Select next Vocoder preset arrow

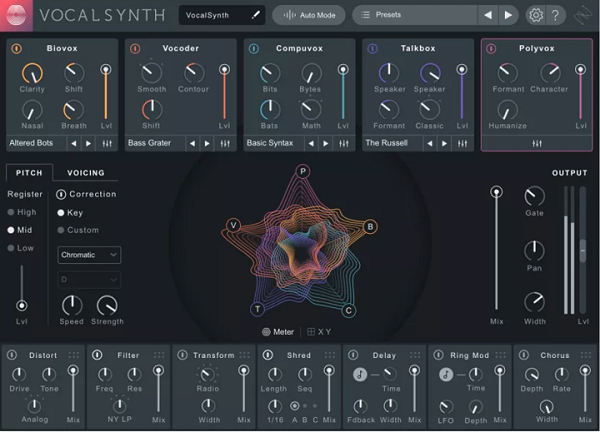207,143
